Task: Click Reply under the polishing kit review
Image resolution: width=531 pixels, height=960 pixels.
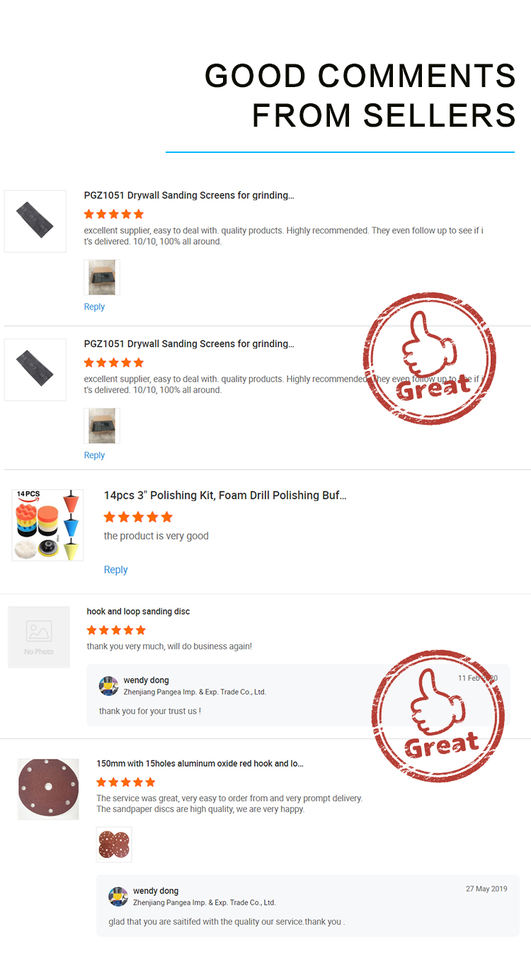Action: click(x=116, y=570)
